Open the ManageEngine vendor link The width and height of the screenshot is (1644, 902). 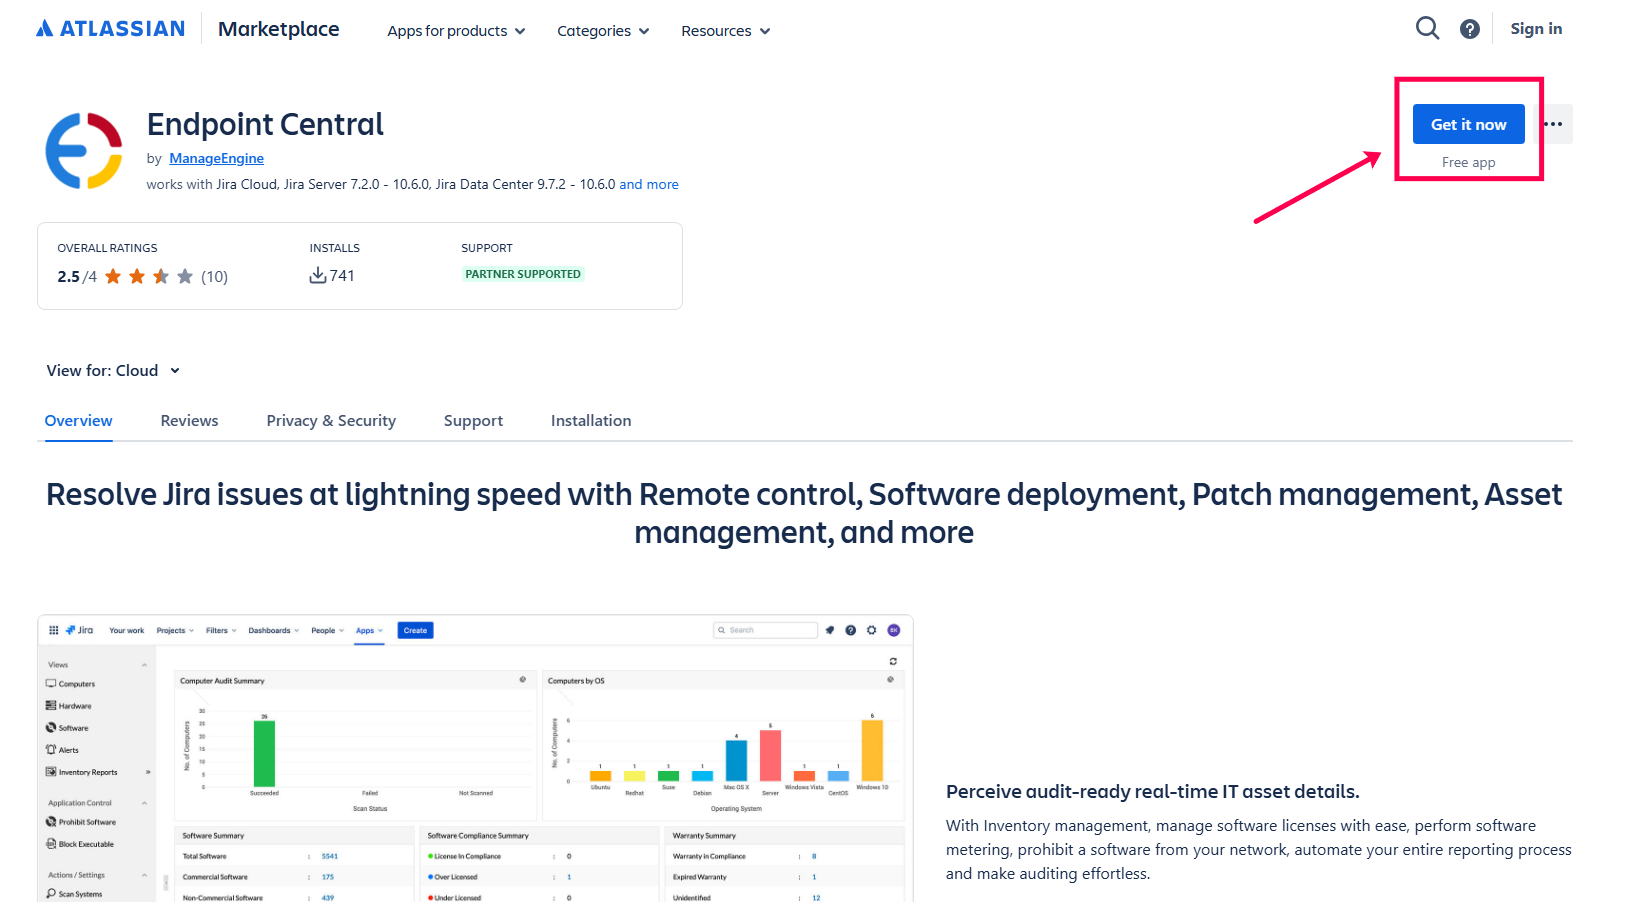216,158
